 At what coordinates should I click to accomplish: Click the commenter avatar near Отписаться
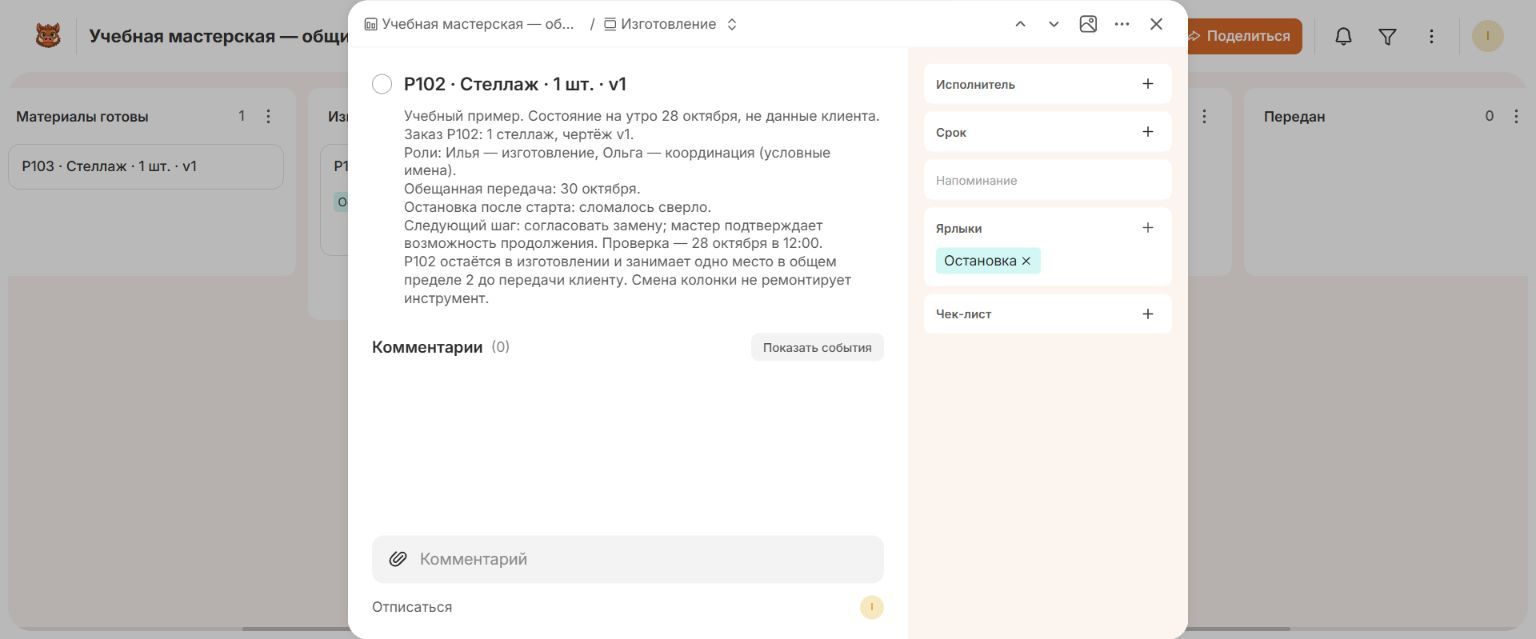[x=871, y=607]
